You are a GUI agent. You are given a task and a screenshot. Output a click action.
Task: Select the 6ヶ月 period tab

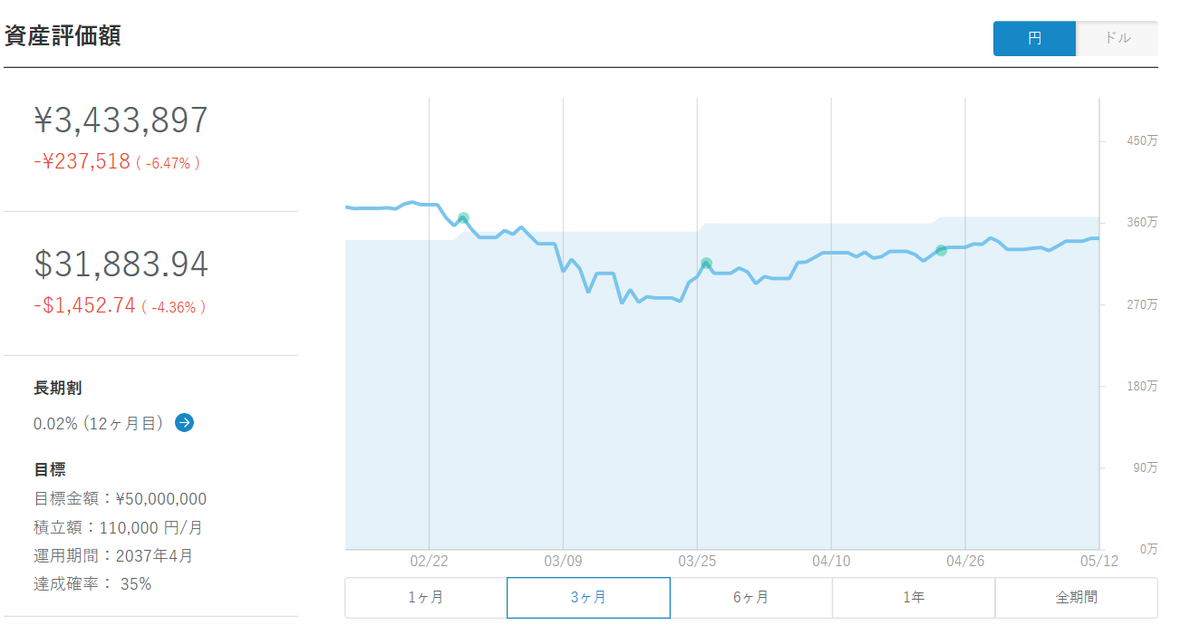click(x=751, y=598)
